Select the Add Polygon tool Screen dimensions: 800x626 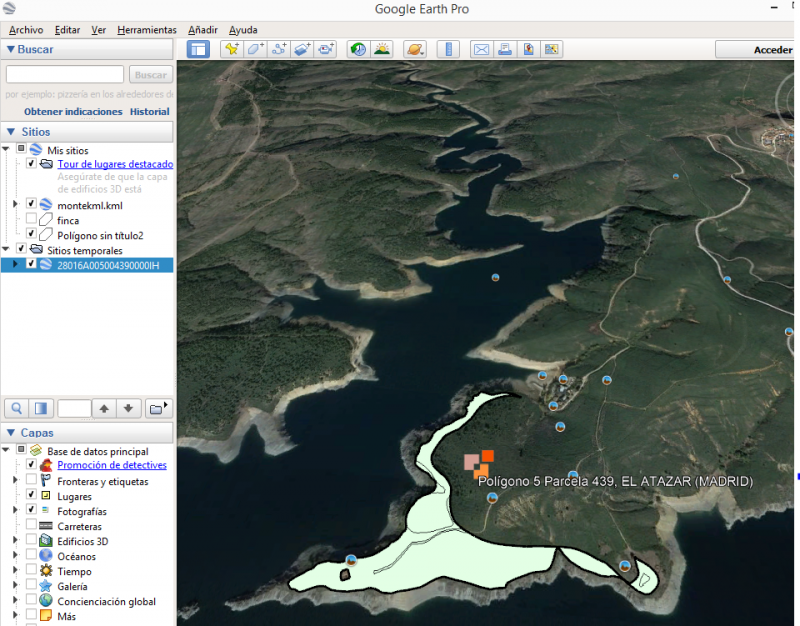point(256,49)
